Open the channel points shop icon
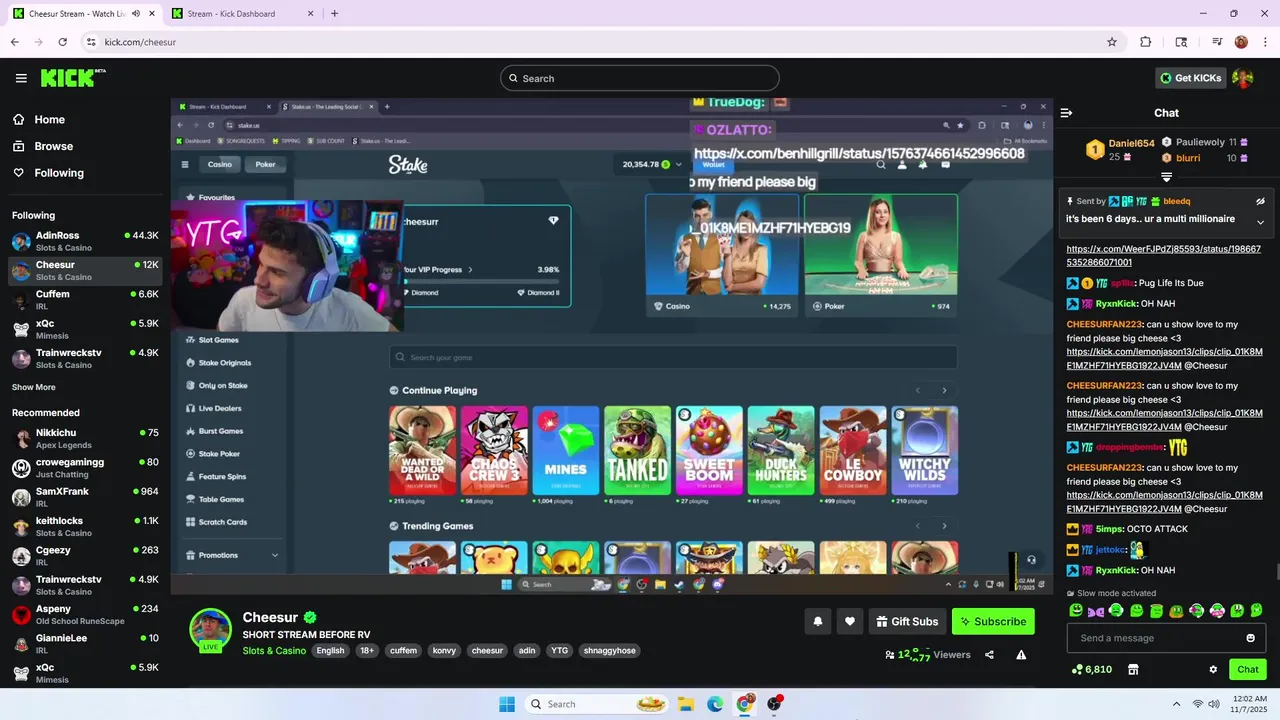Screen dimensions: 1280x720 (x=1133, y=670)
